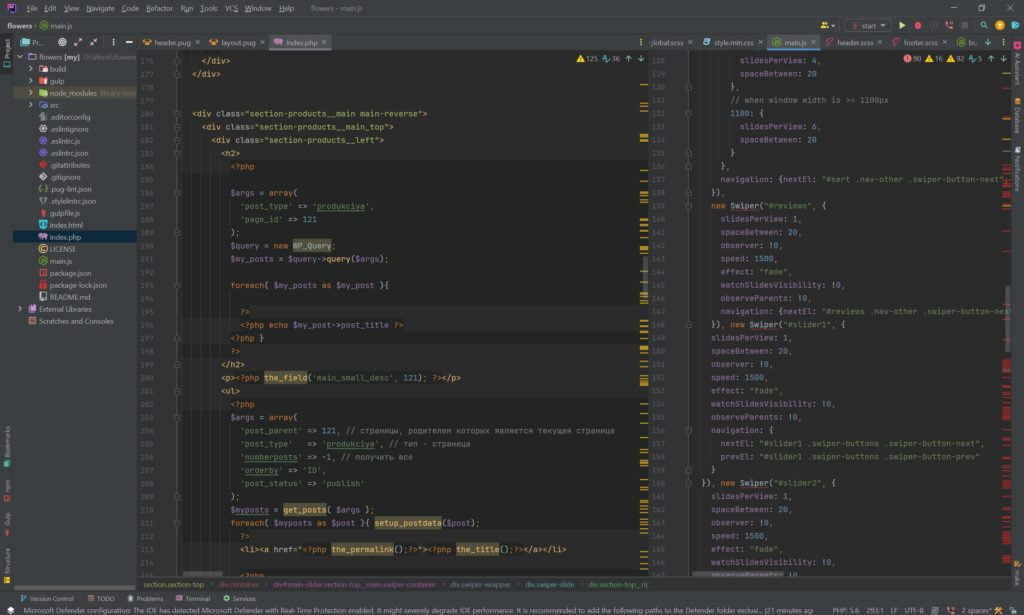Click the green Run button
Image resolution: width=1024 pixels, height=615 pixels.
[x=901, y=25]
